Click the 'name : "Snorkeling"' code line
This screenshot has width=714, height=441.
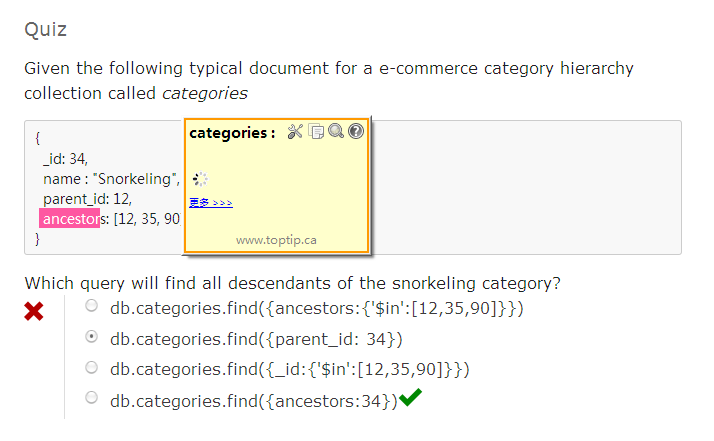110,178
